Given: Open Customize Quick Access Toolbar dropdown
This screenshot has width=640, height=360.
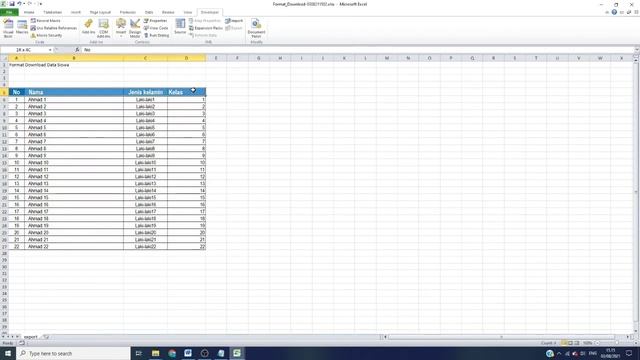Looking at the screenshot, I should pyautogui.click(x=40, y=4).
